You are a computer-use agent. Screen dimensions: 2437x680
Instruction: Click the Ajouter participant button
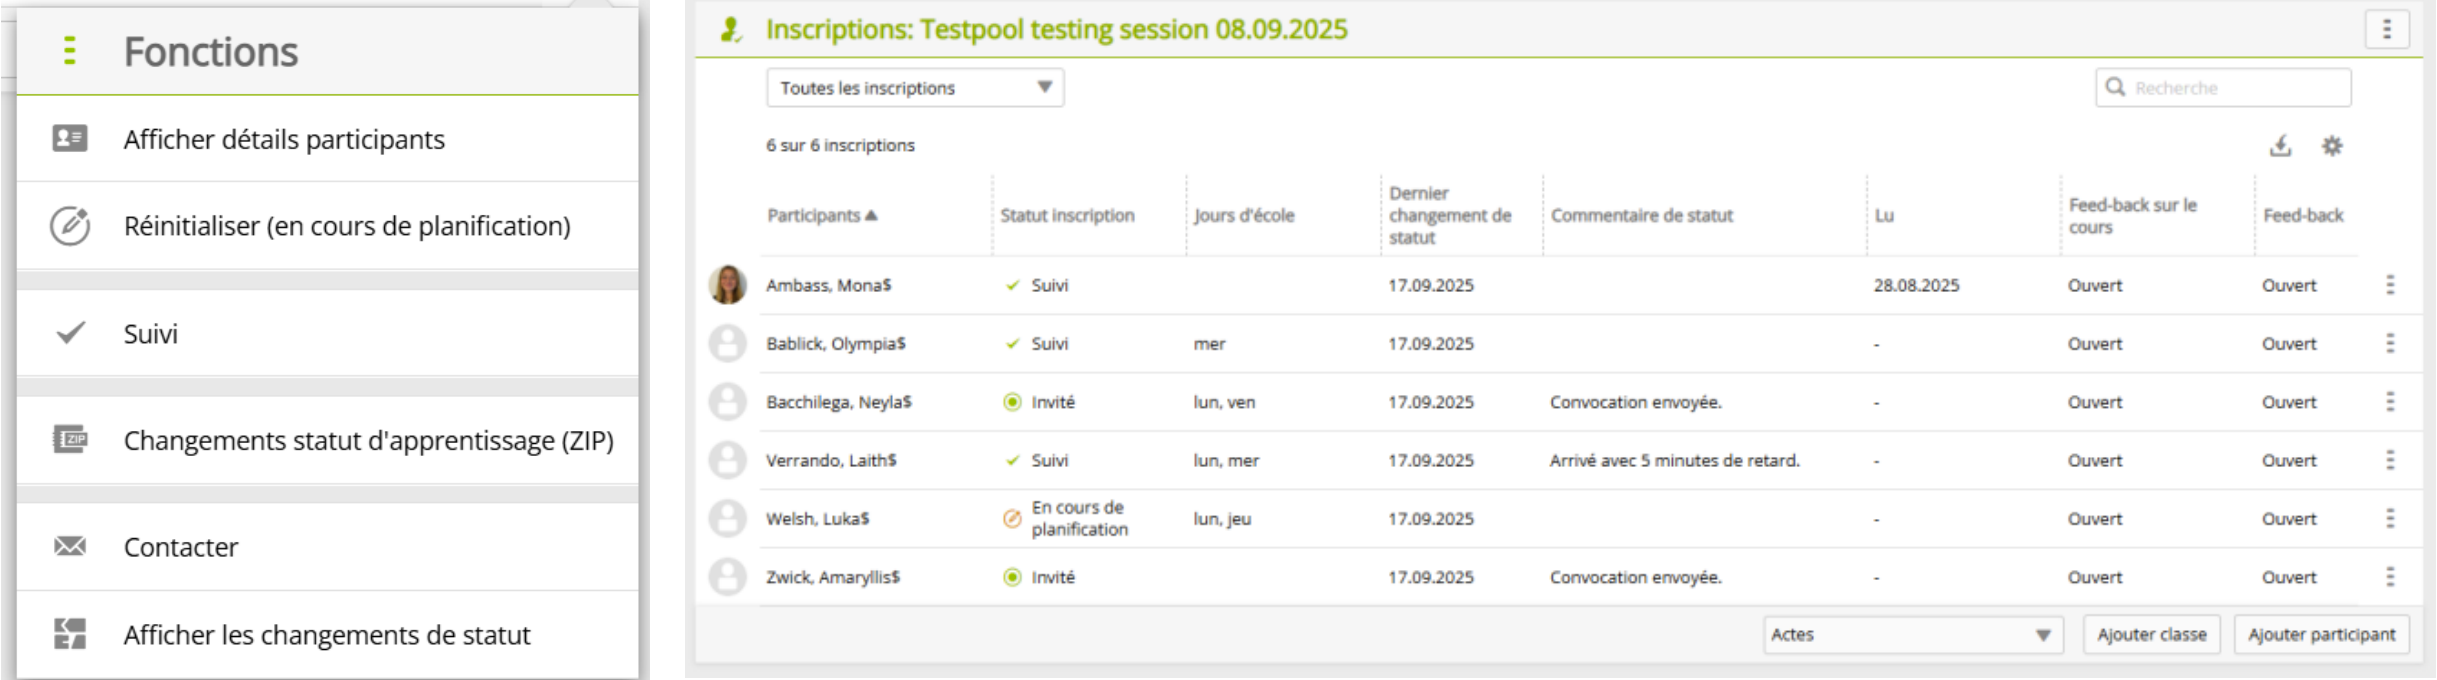click(x=2321, y=634)
